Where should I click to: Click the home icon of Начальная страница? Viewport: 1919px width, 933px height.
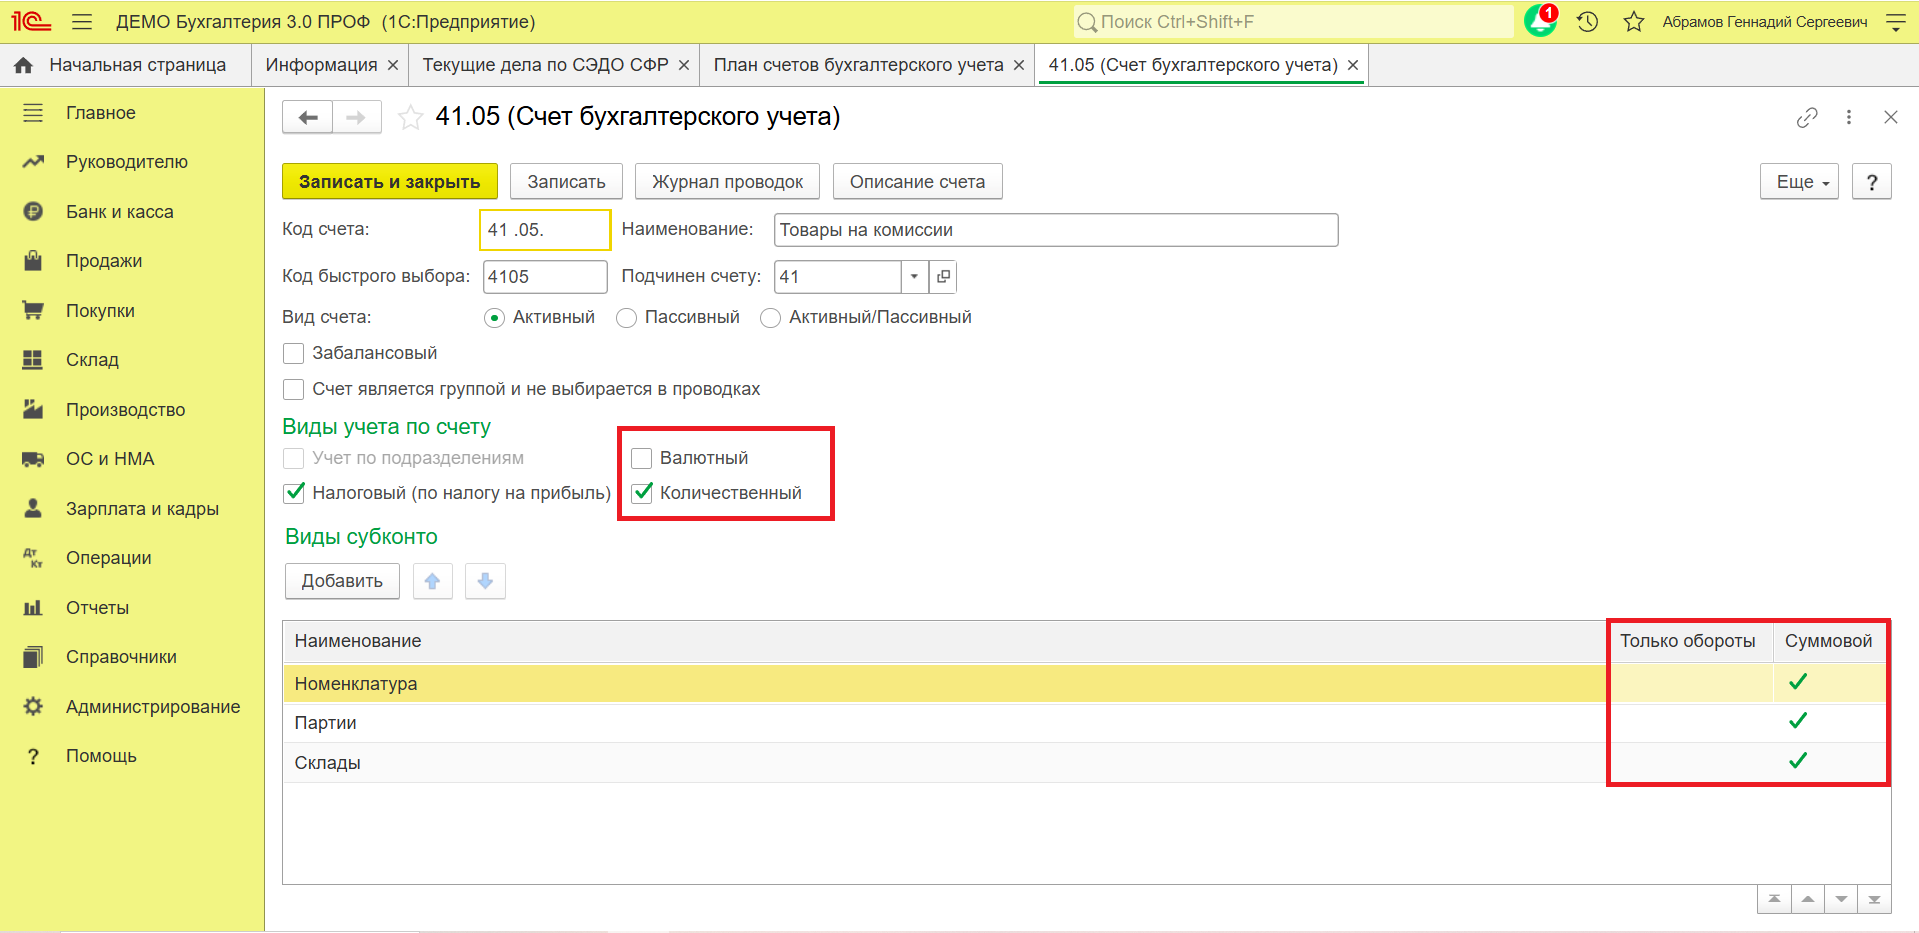(x=24, y=65)
